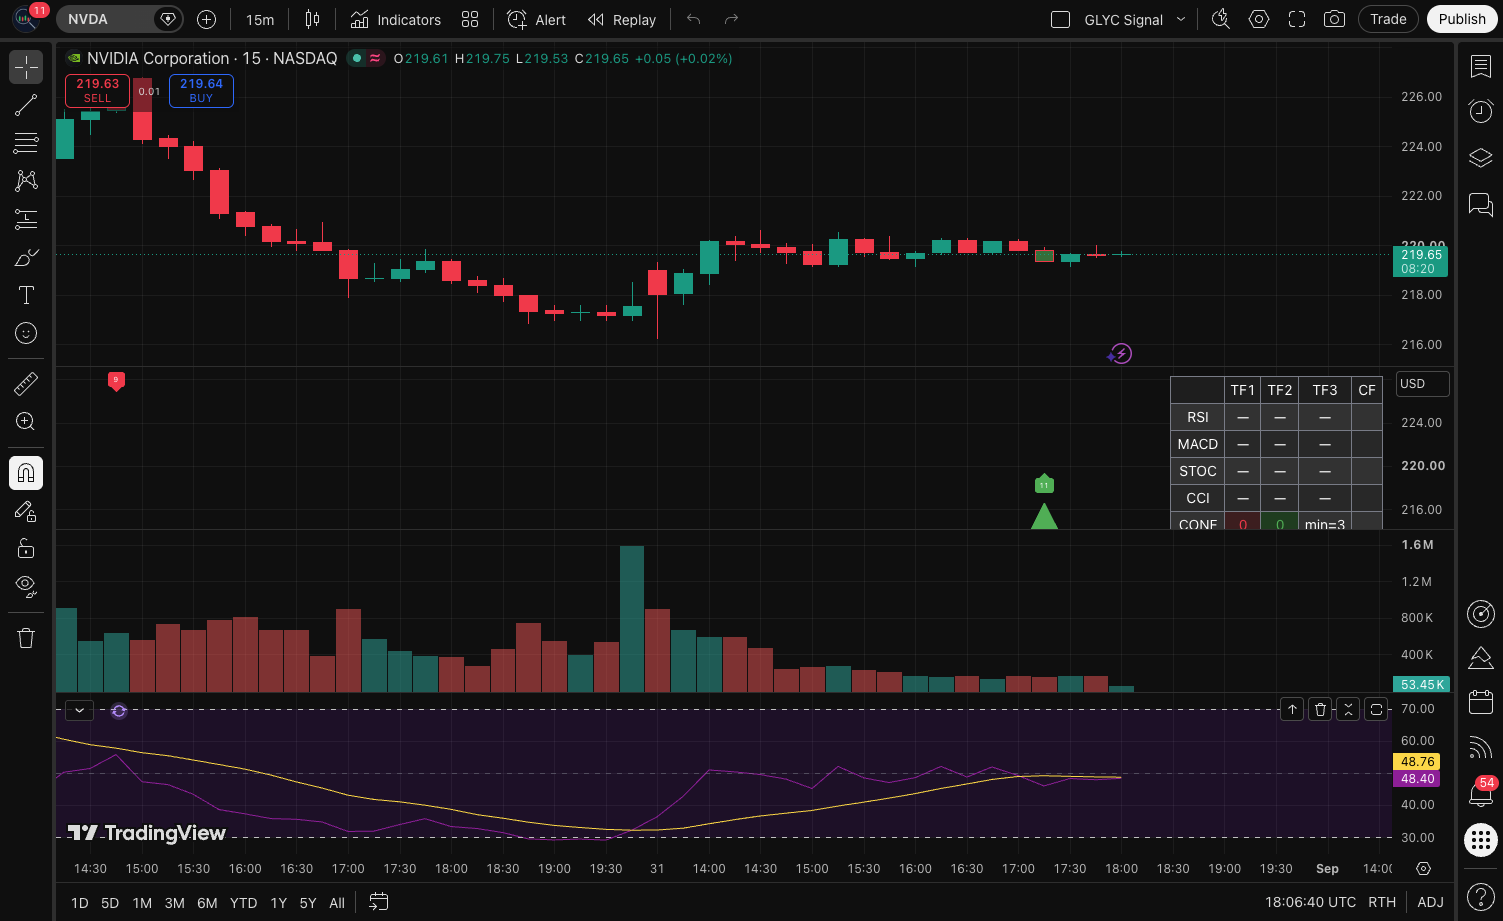This screenshot has height=921, width=1503.
Task: Select the text annotation tool
Action: 26,295
